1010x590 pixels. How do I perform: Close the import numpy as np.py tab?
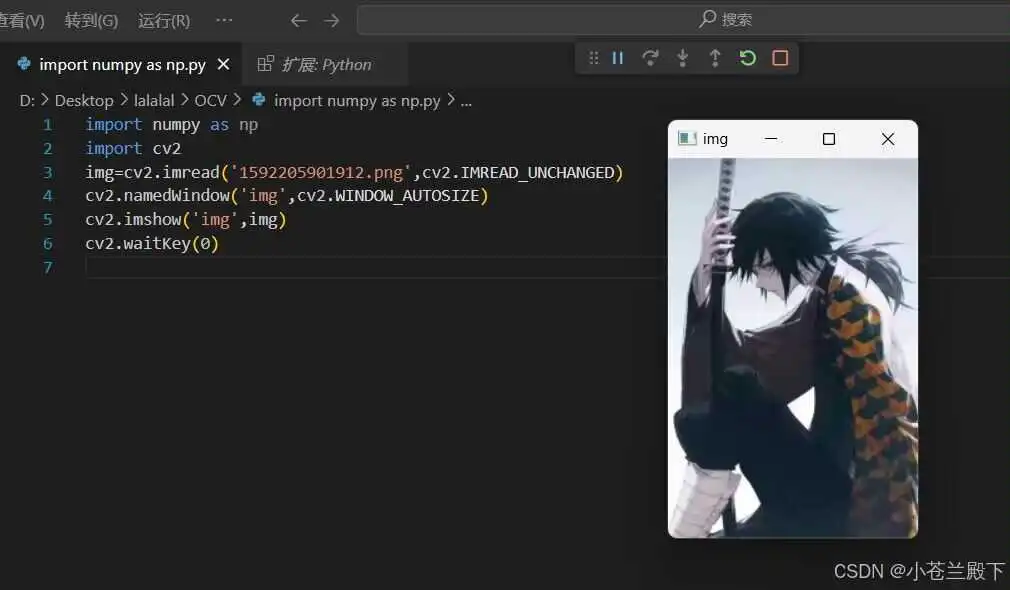(x=224, y=64)
